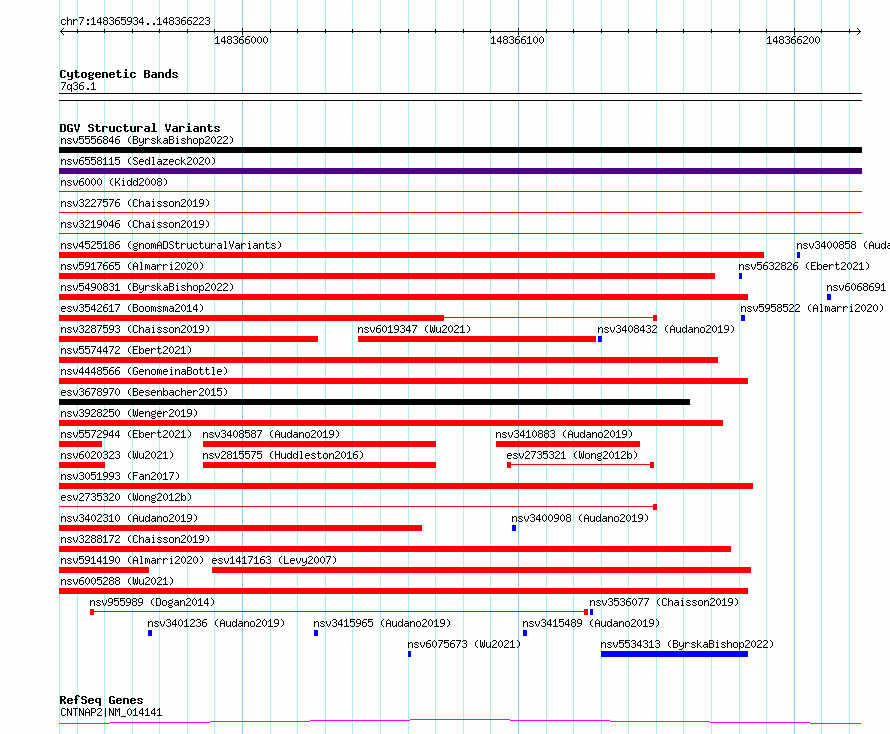Click the nsv3928250 (Wenger2019) label
The height and width of the screenshot is (734, 890).
pyautogui.click(x=129, y=413)
